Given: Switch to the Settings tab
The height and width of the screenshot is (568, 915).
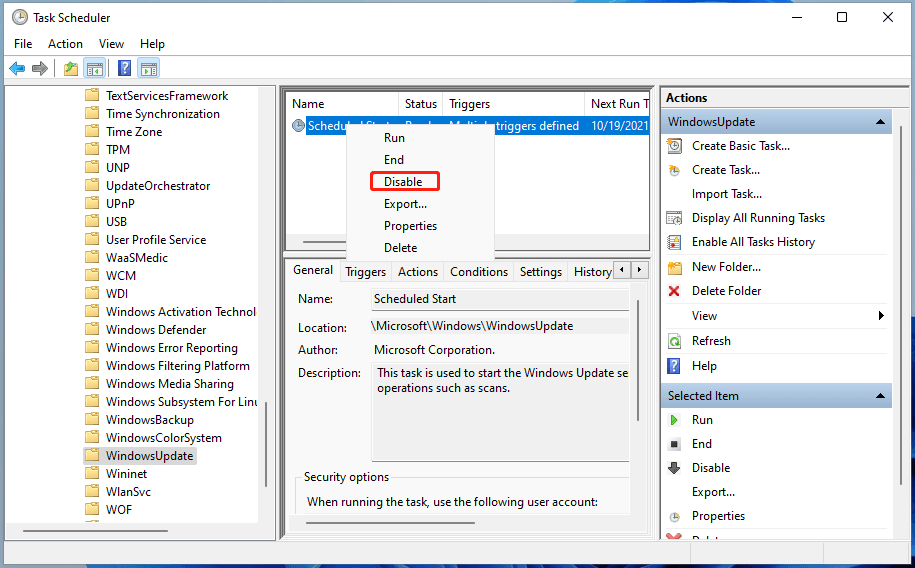Looking at the screenshot, I should [x=541, y=272].
